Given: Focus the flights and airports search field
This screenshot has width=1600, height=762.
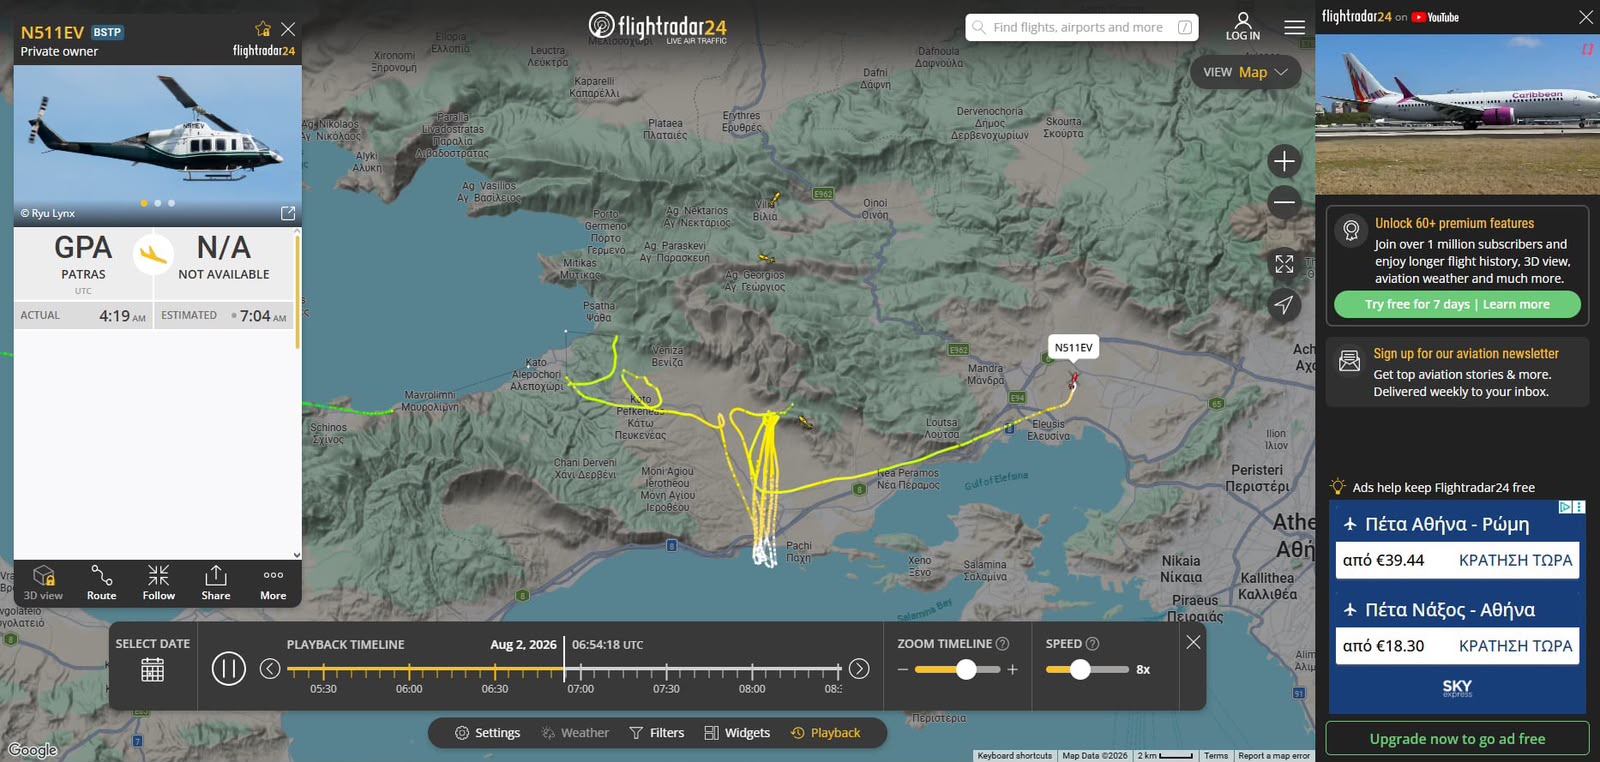Looking at the screenshot, I should (x=1082, y=27).
